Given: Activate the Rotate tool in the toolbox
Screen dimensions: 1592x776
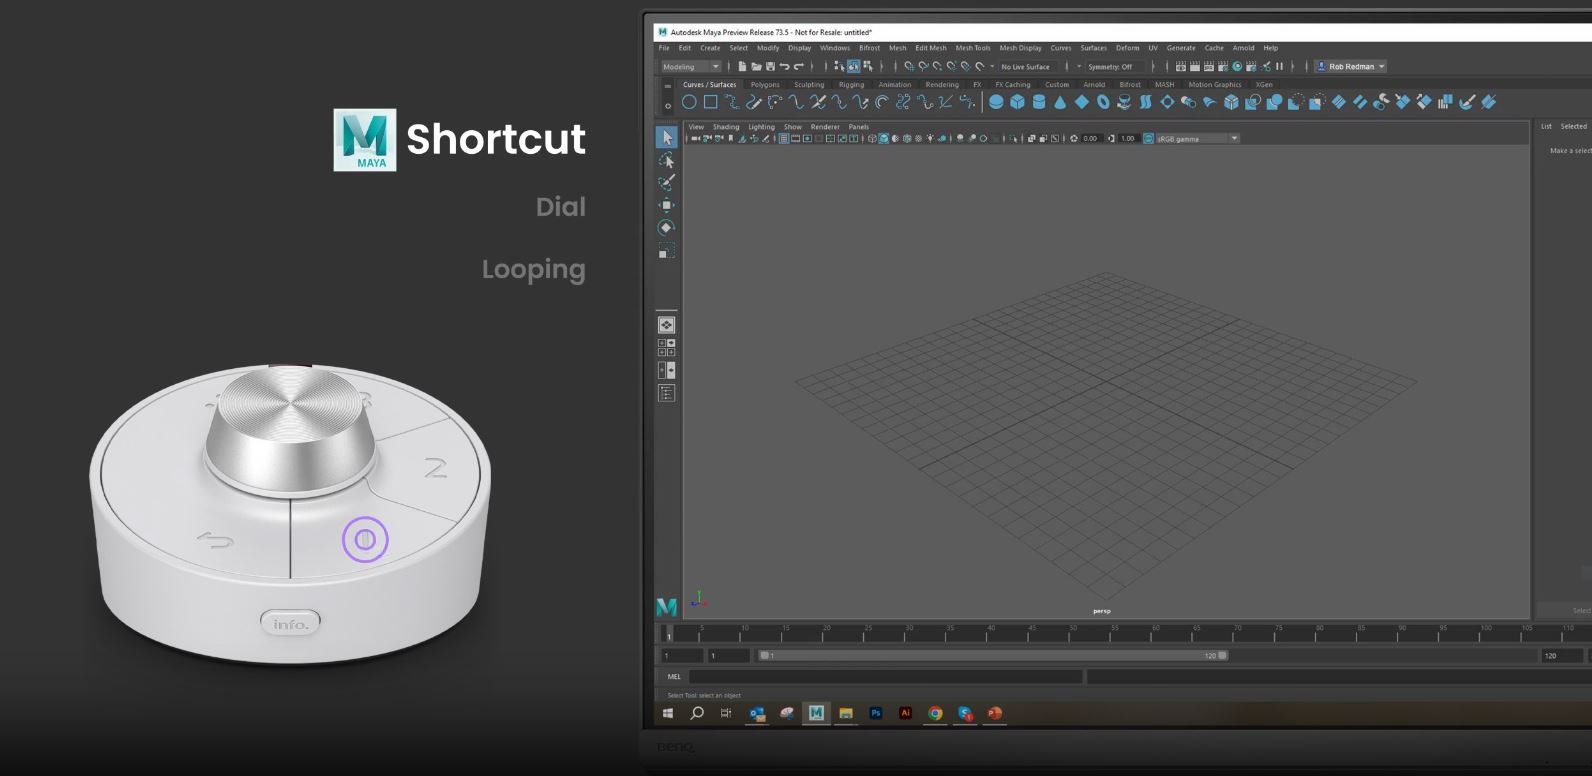Looking at the screenshot, I should coord(666,228).
